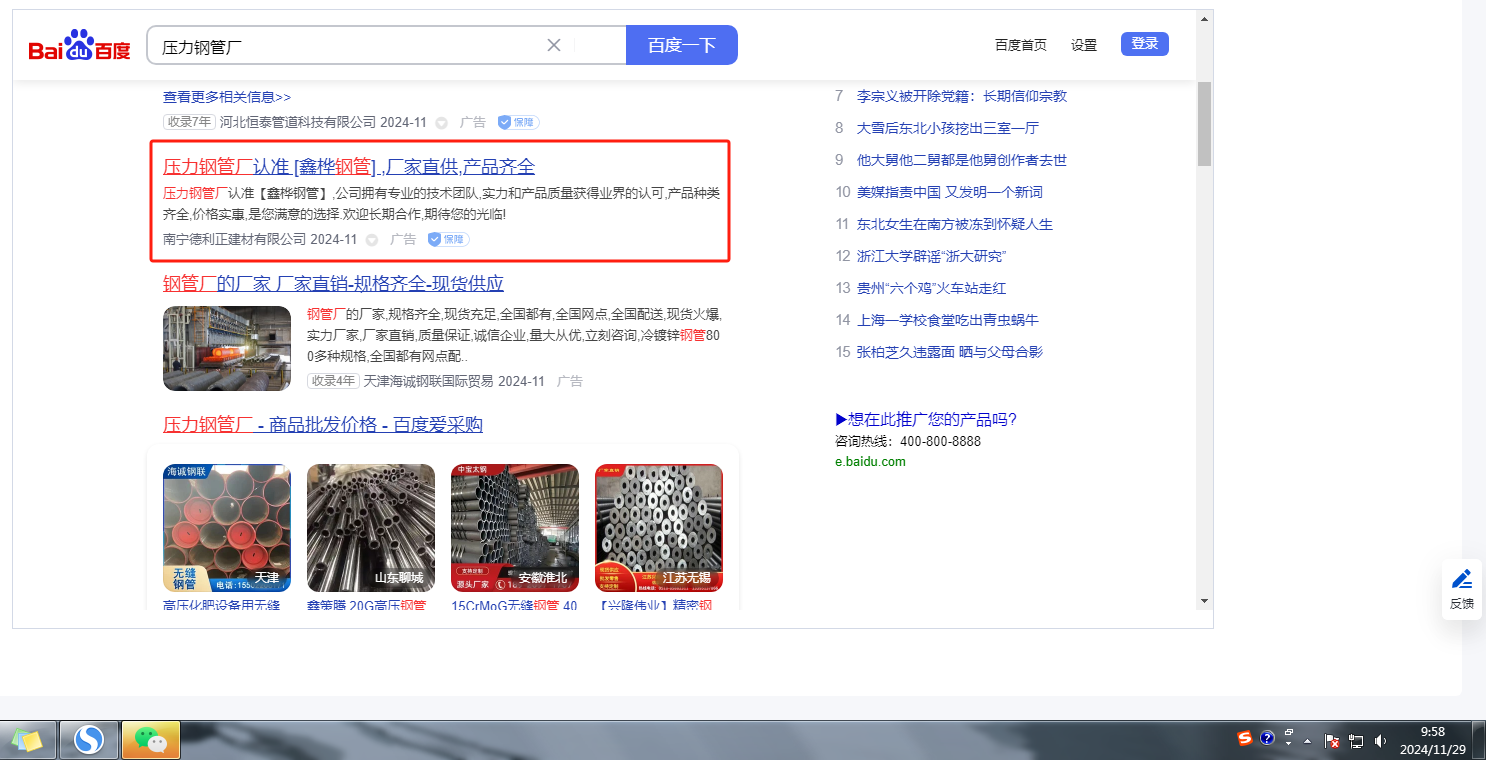
Task: Open hot search 东北女生在南方被冻到怀疑人生
Action: tap(955, 224)
